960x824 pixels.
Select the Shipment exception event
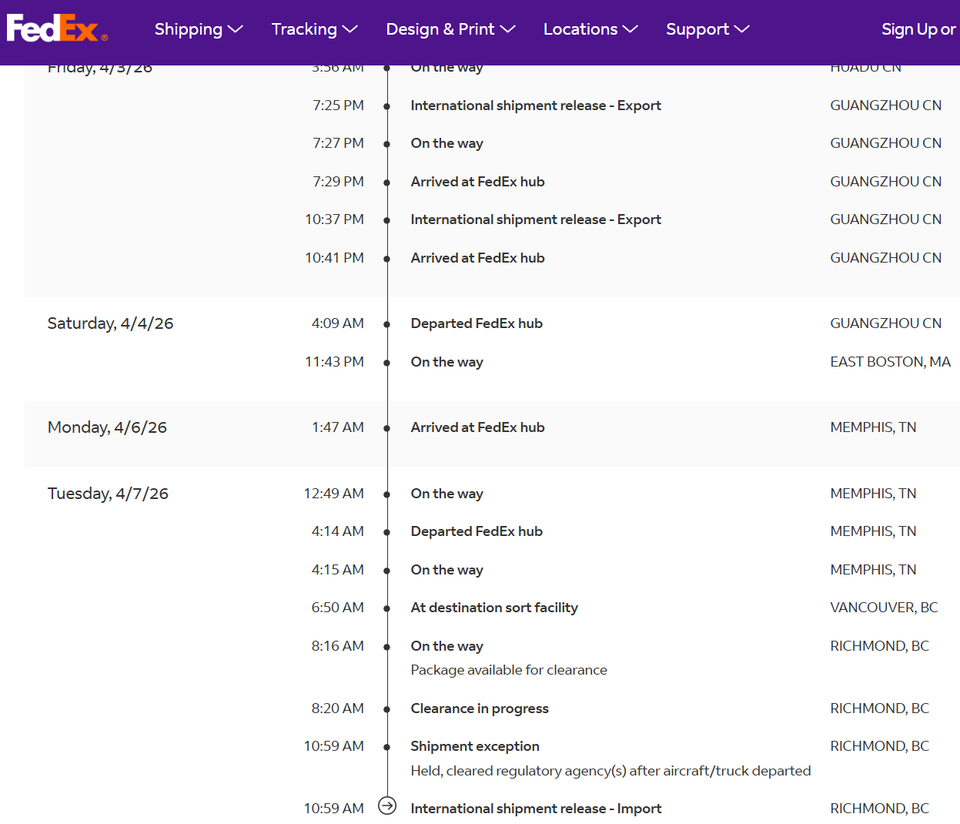(474, 746)
